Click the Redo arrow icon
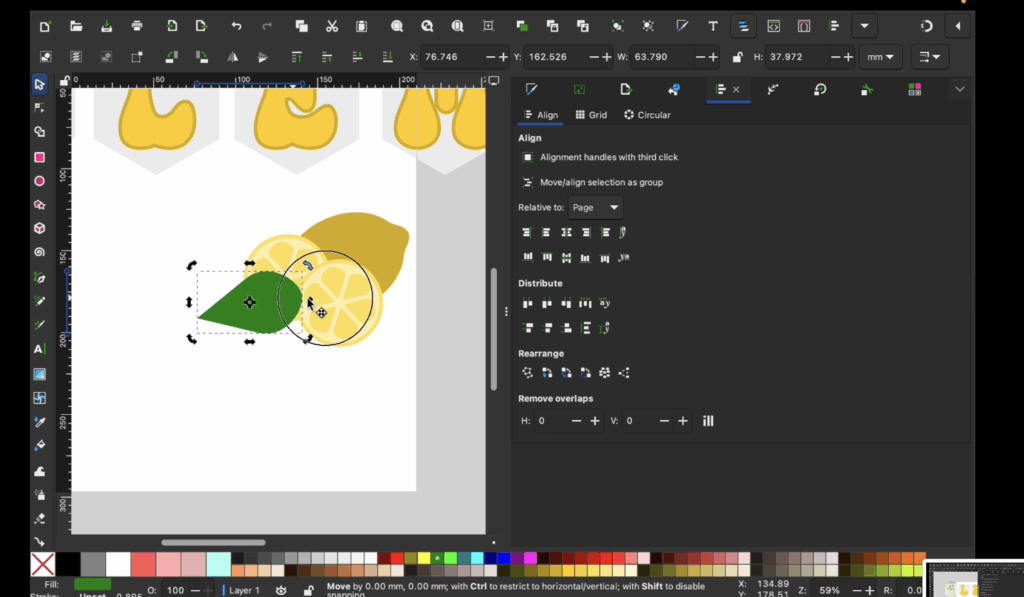The image size is (1024, 597). [266, 26]
